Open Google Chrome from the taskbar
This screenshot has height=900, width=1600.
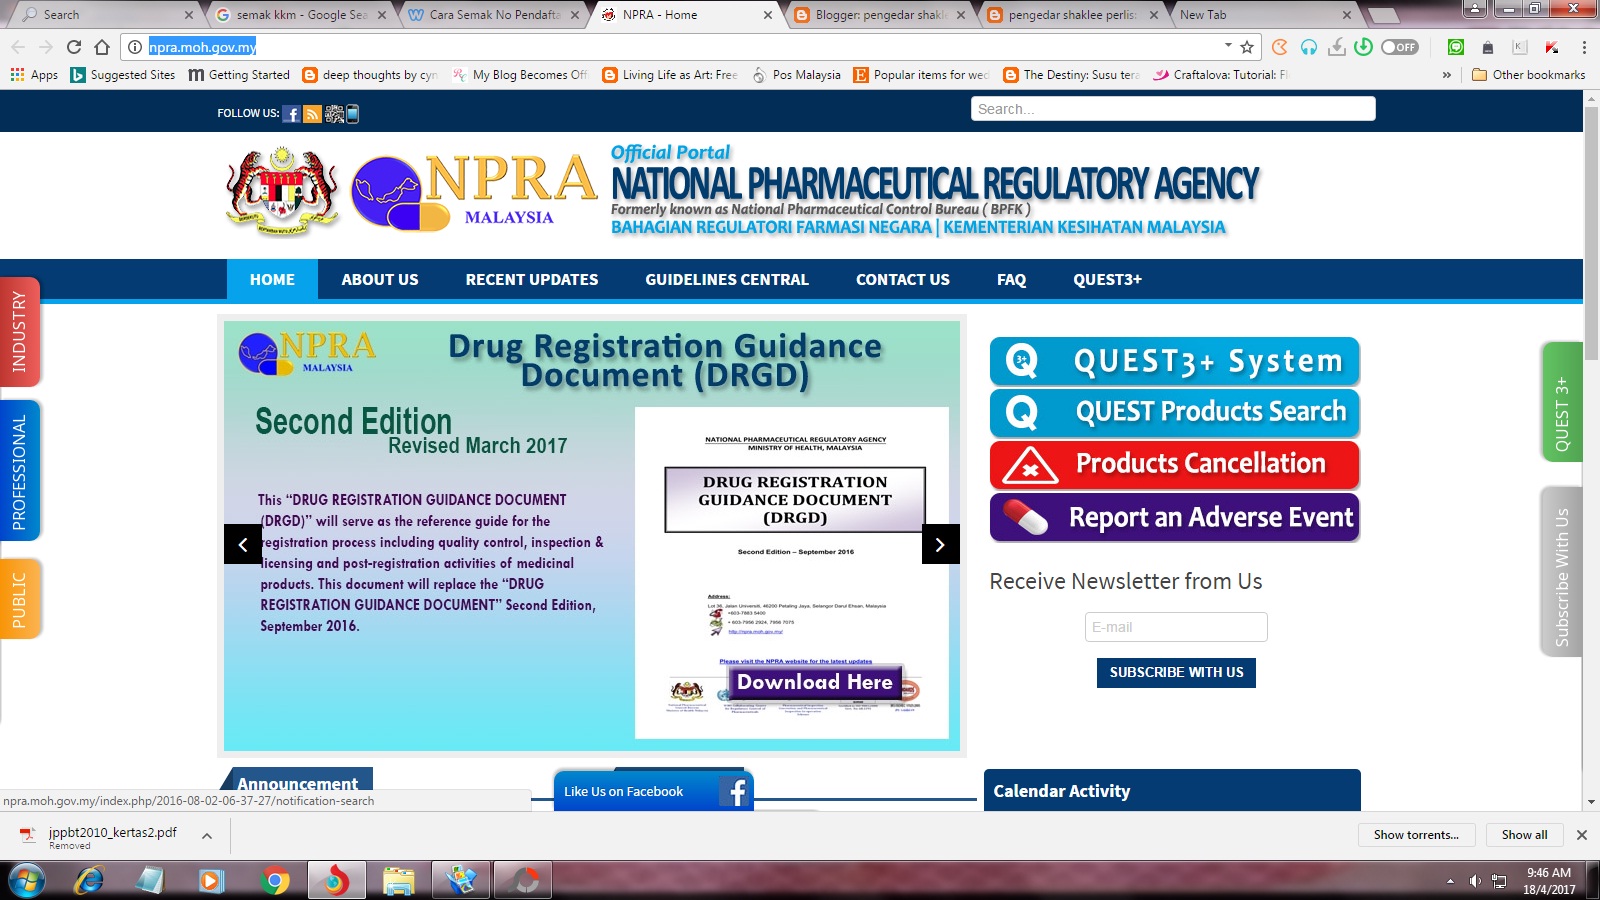point(274,881)
